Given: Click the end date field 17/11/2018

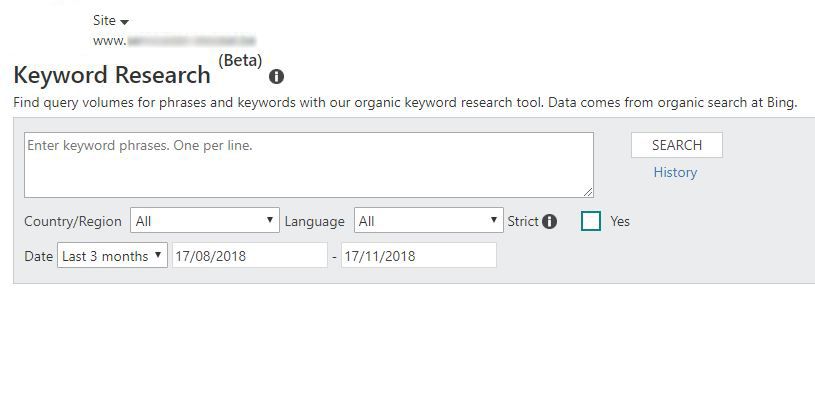Looking at the screenshot, I should pos(419,255).
